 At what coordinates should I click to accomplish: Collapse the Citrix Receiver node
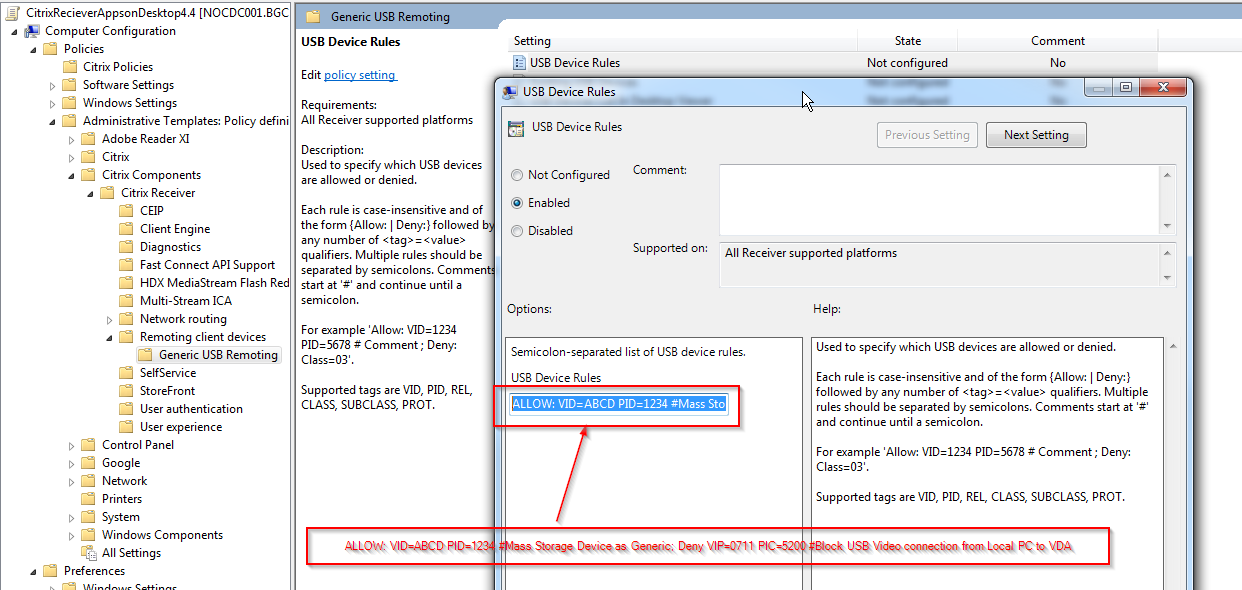coord(90,193)
